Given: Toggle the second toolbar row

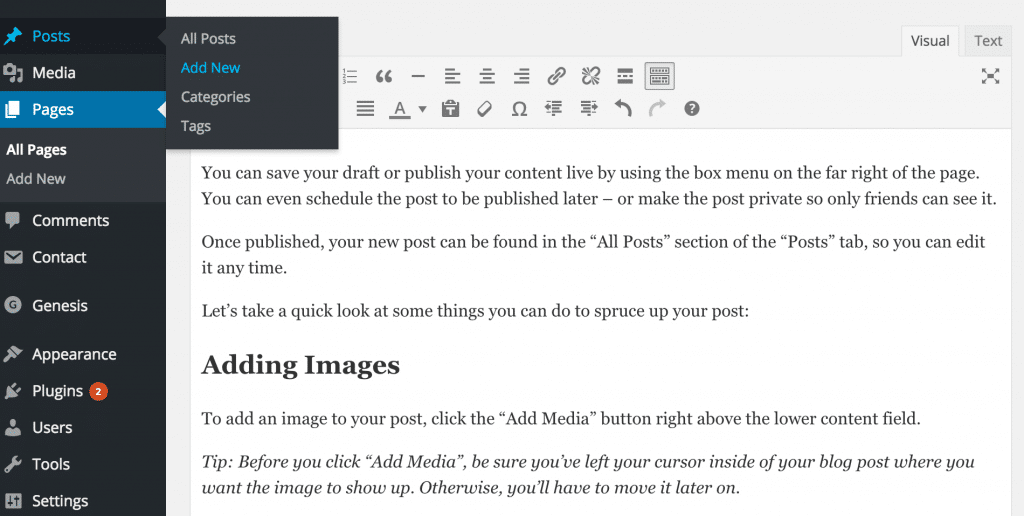Looking at the screenshot, I should (x=660, y=76).
